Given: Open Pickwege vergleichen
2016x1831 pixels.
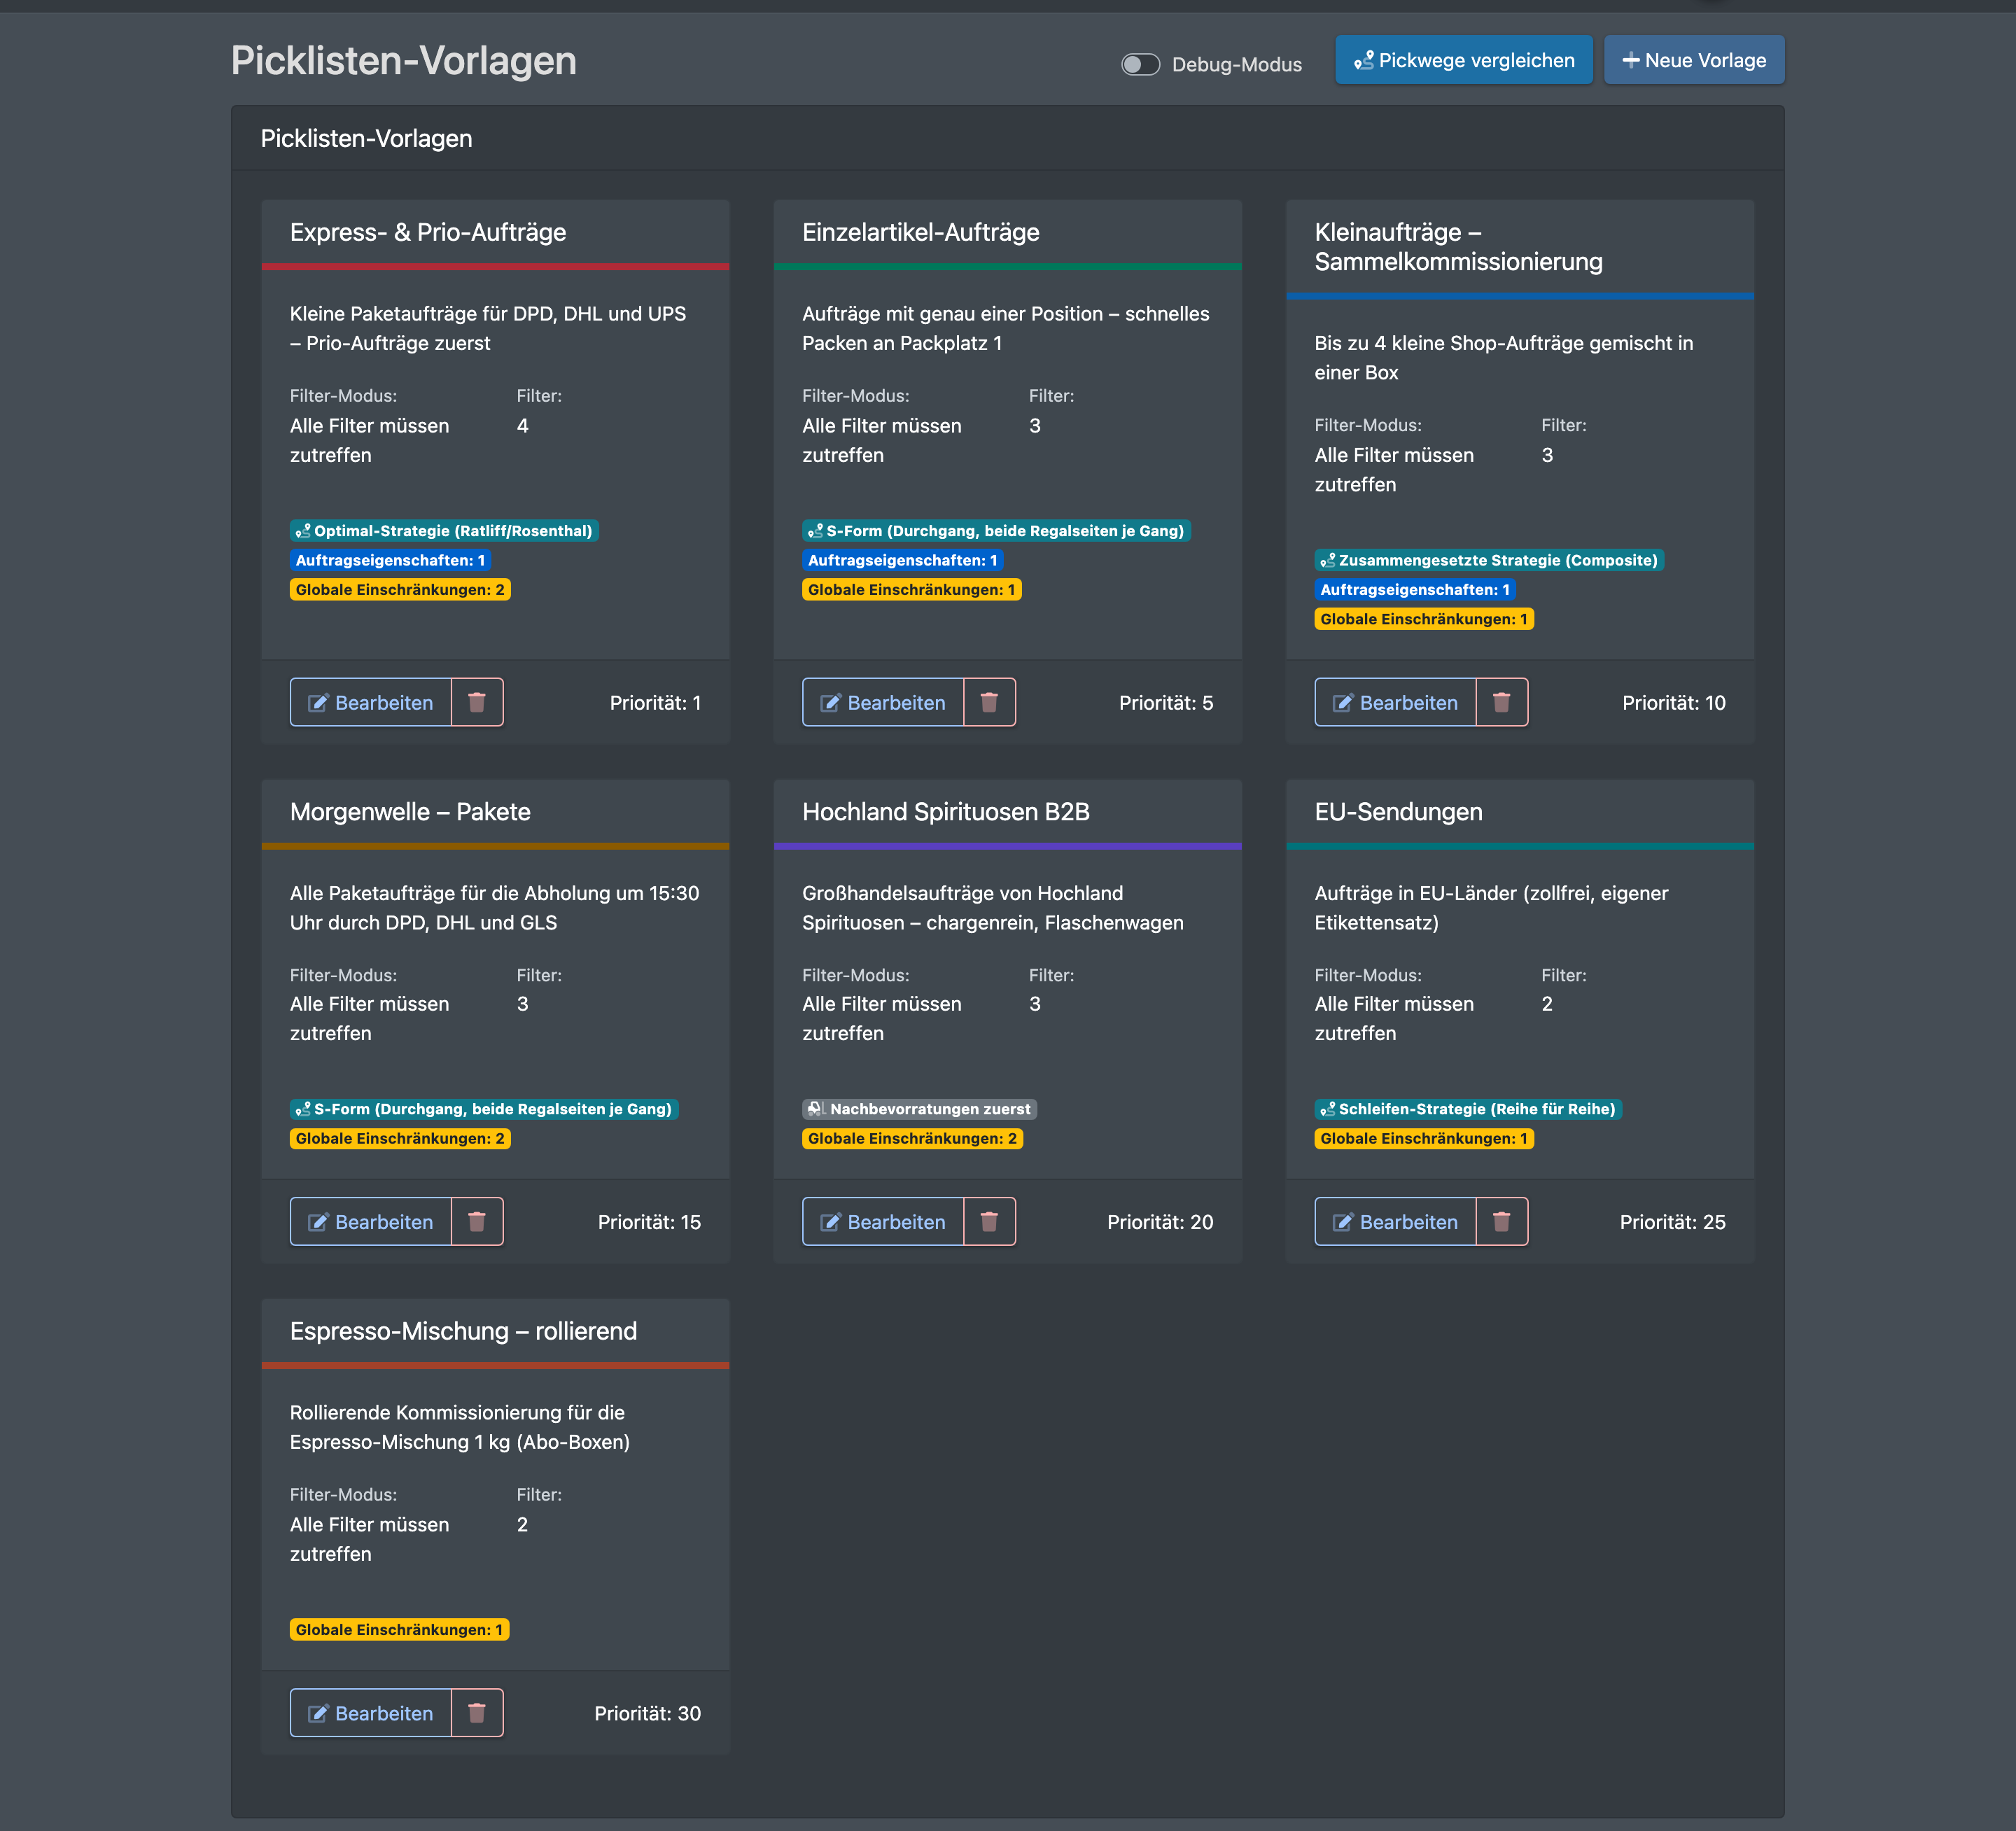Looking at the screenshot, I should pos(1463,60).
